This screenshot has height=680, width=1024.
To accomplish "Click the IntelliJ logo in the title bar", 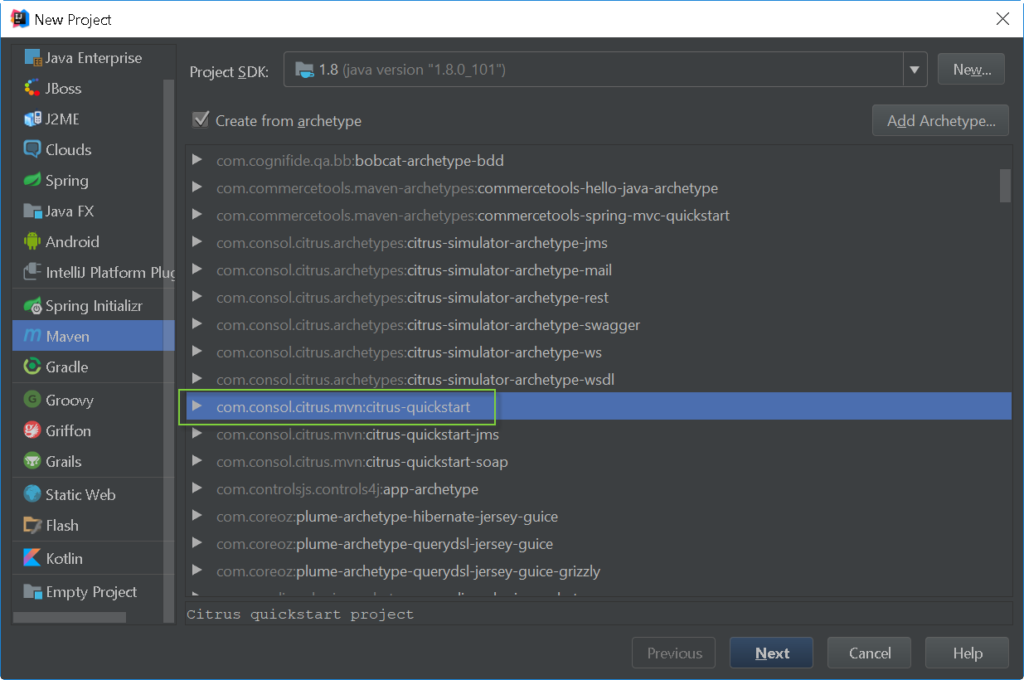I will pos(20,19).
